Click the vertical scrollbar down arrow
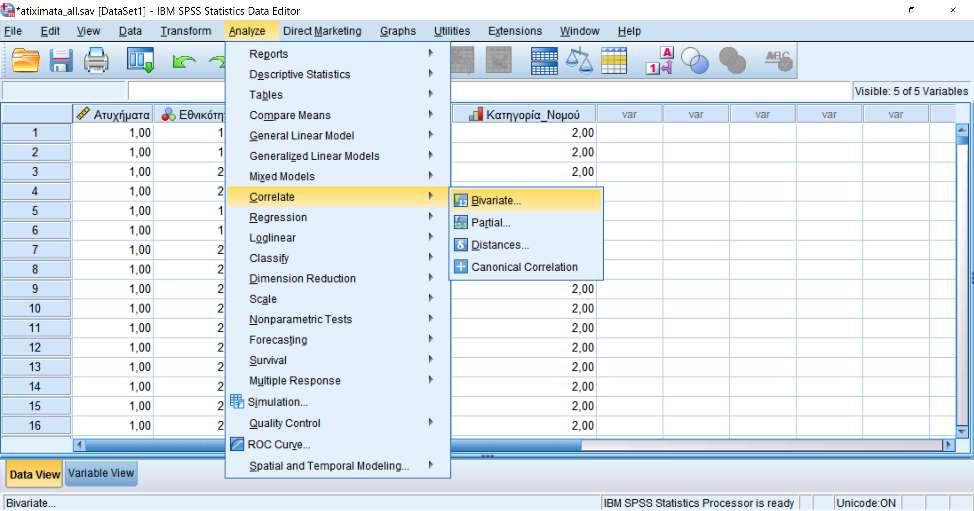The width and height of the screenshot is (974, 511). tap(962, 431)
